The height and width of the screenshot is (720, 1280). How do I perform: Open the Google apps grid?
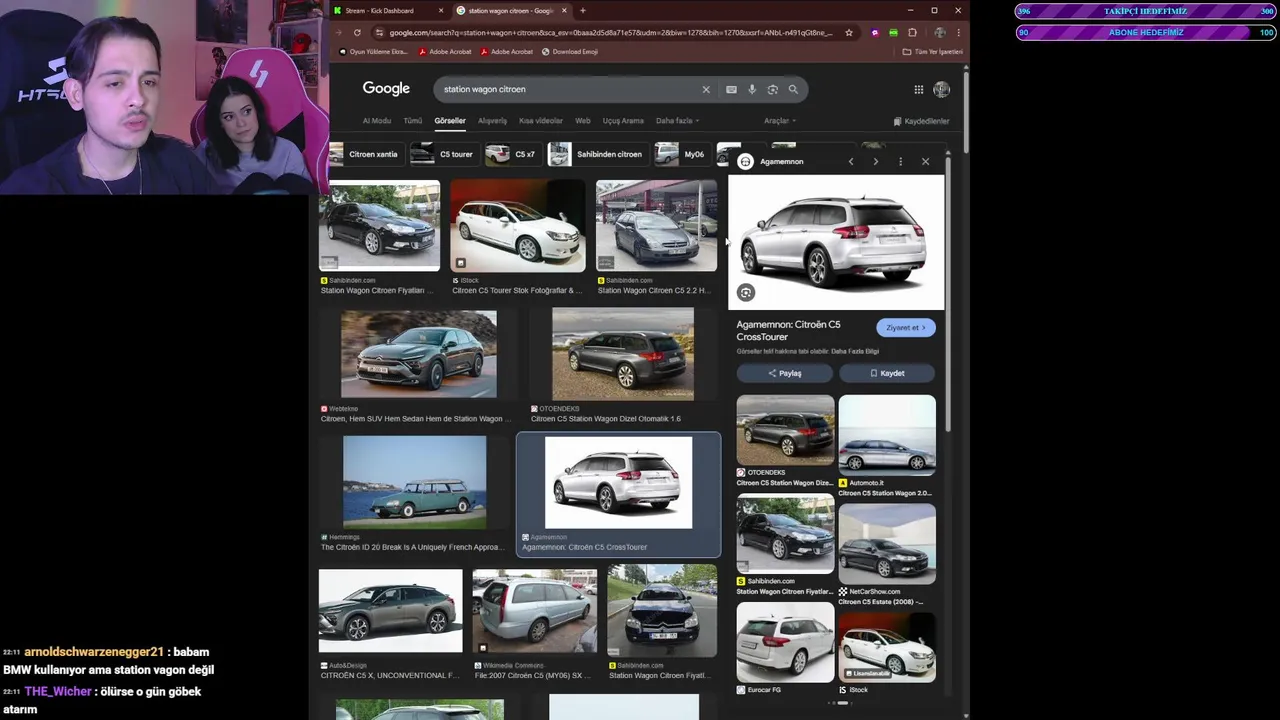(x=919, y=89)
